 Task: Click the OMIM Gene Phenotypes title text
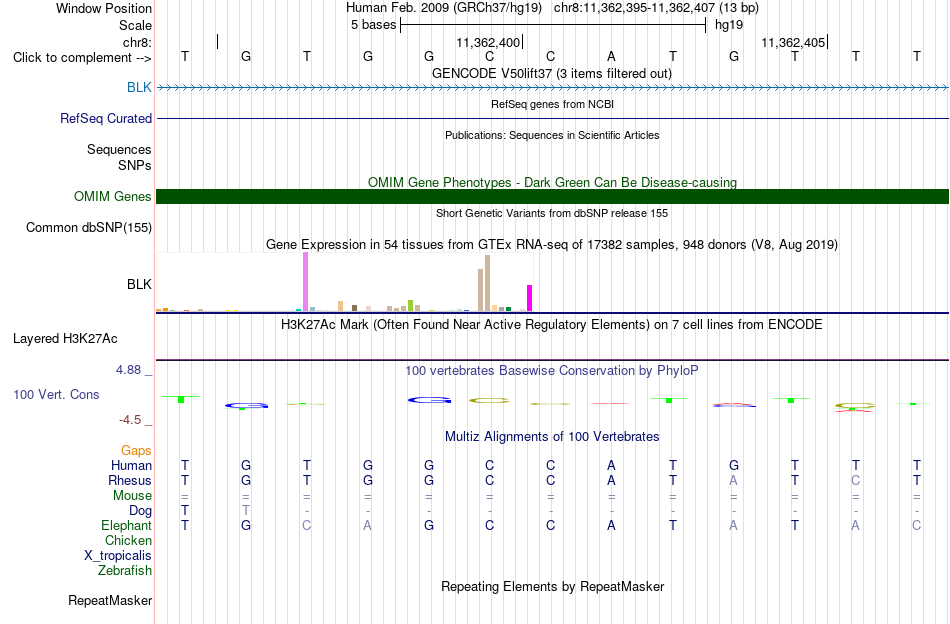[x=553, y=182]
